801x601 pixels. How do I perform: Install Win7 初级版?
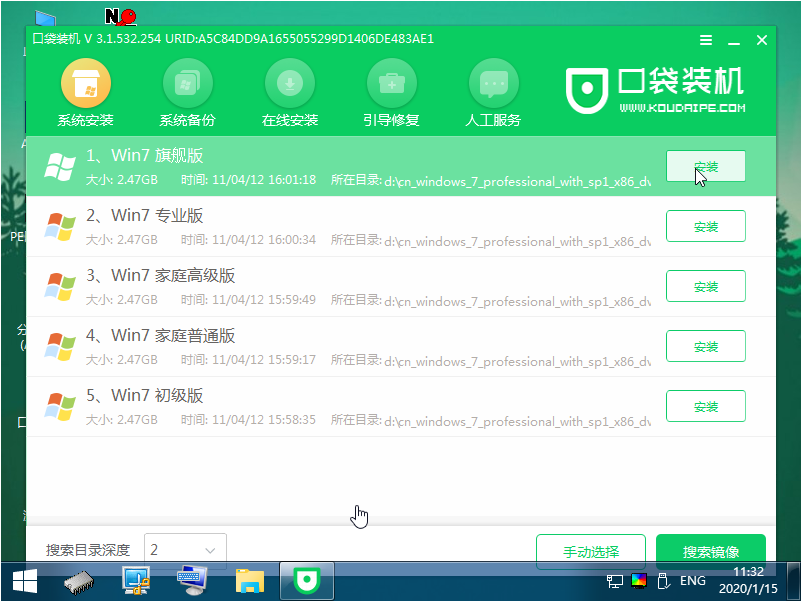coord(705,406)
